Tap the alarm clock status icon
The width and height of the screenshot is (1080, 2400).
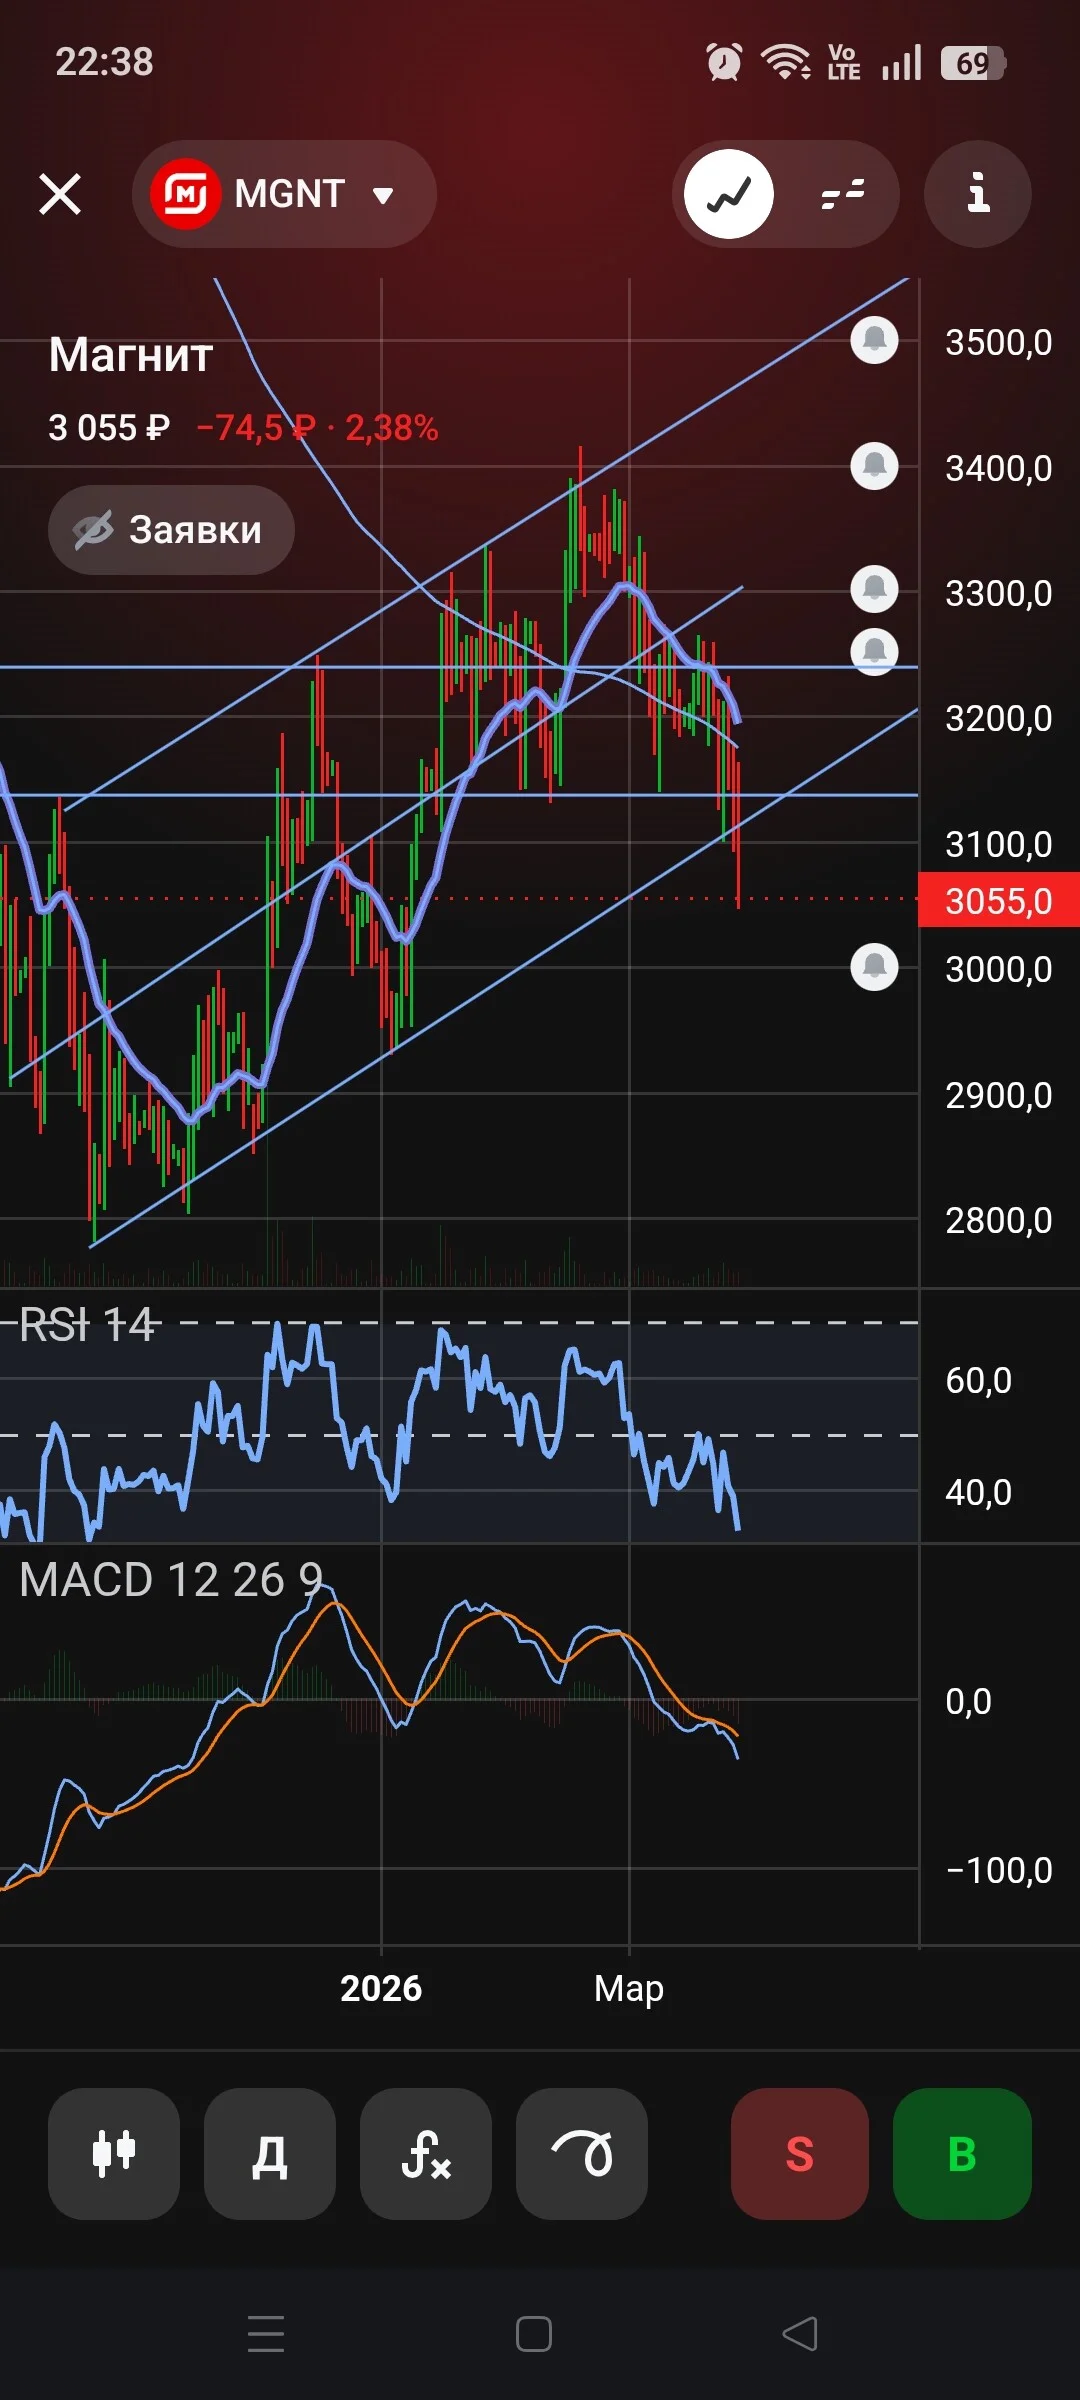pos(724,62)
